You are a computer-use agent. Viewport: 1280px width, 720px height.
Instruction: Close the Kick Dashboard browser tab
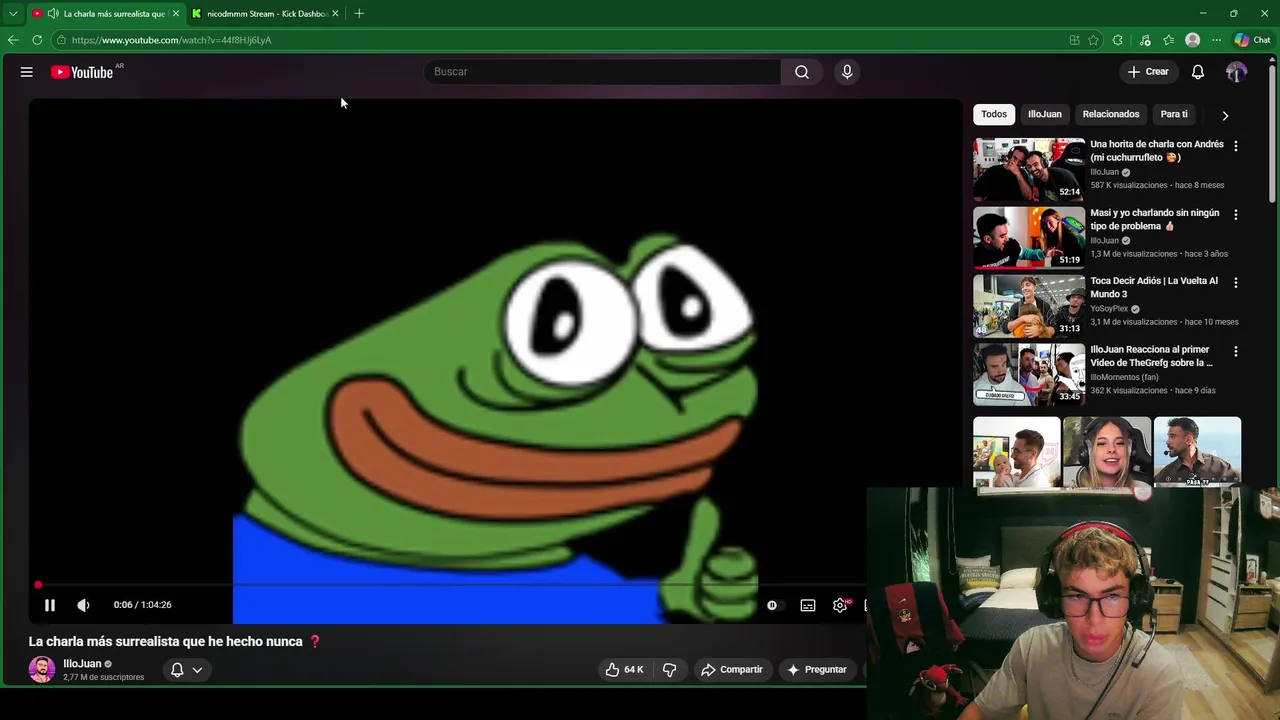(335, 14)
